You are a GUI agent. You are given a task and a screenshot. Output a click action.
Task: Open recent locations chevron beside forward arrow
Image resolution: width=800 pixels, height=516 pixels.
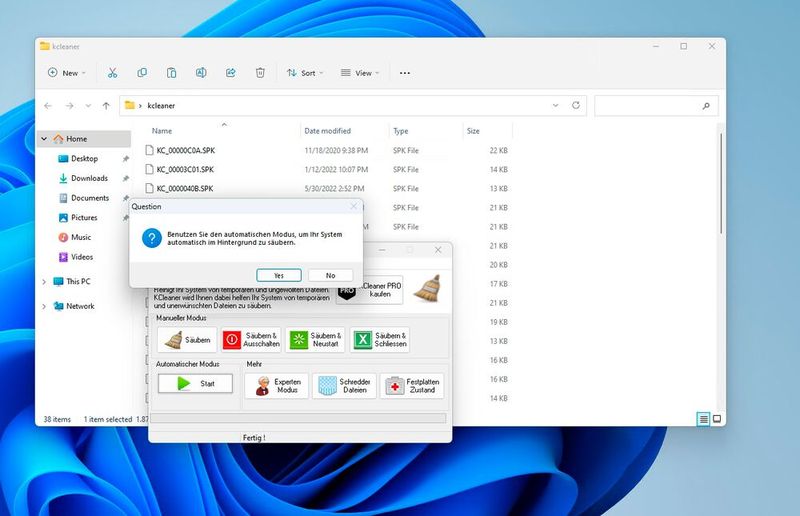tap(88, 106)
